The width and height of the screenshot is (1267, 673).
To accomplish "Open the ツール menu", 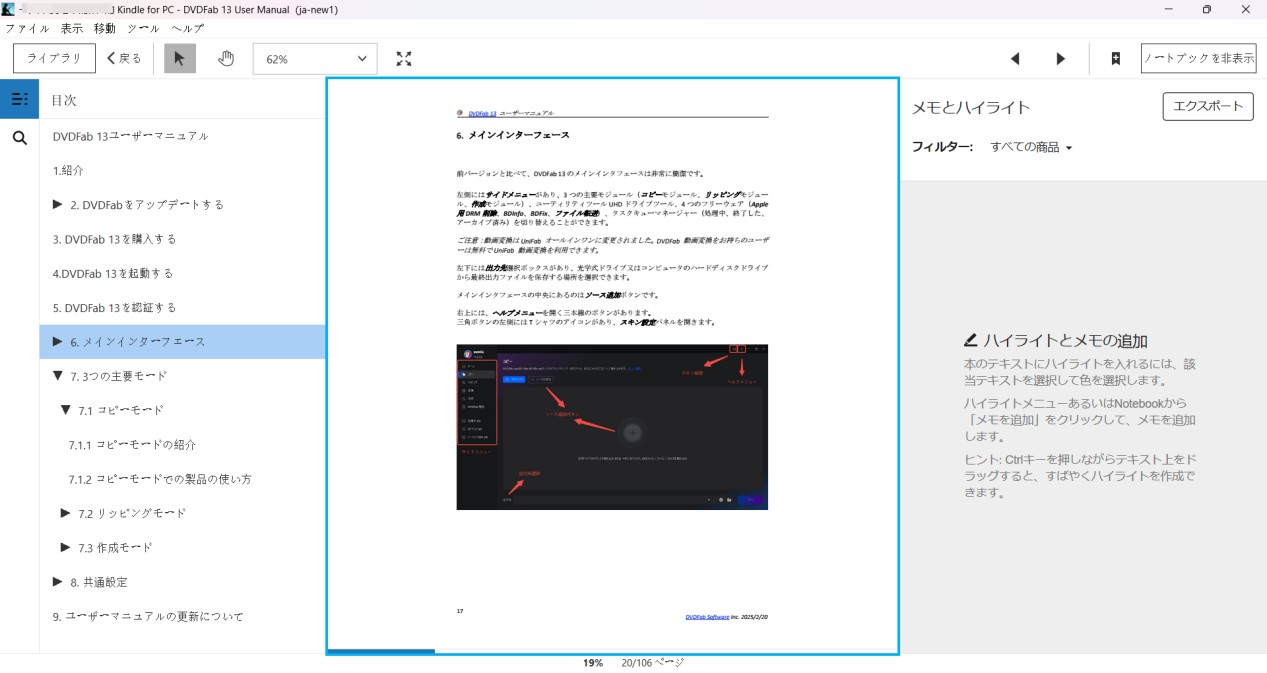I will pyautogui.click(x=144, y=29).
